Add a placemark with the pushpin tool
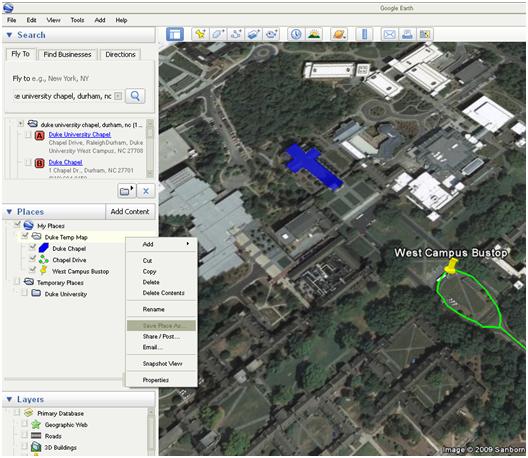Screen dimensions: 528x458 tap(200, 34)
